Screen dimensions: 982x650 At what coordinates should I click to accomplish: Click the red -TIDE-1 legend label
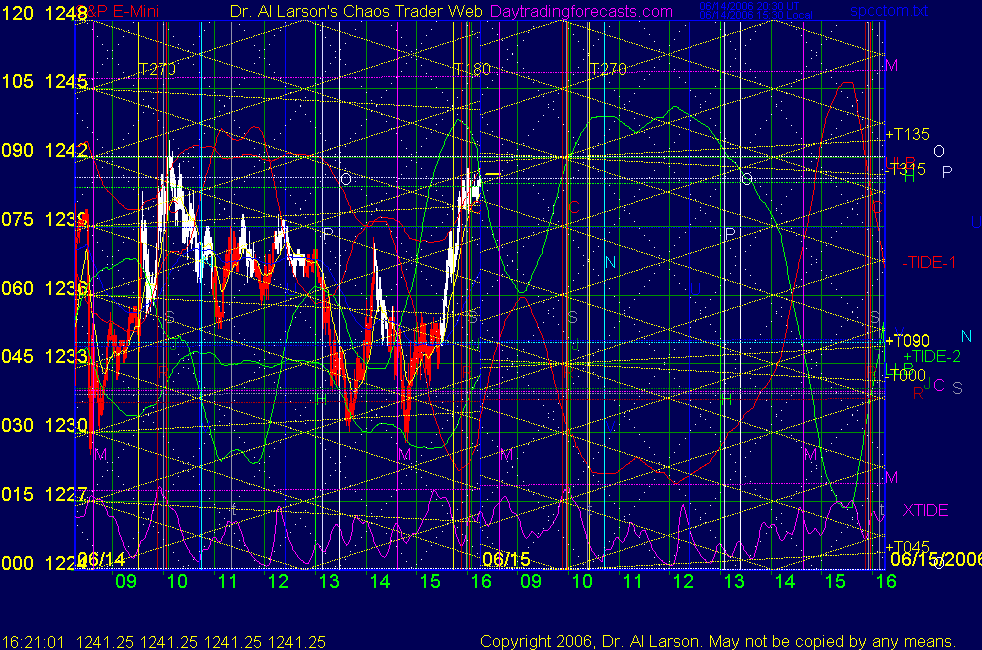pyautogui.click(x=929, y=262)
